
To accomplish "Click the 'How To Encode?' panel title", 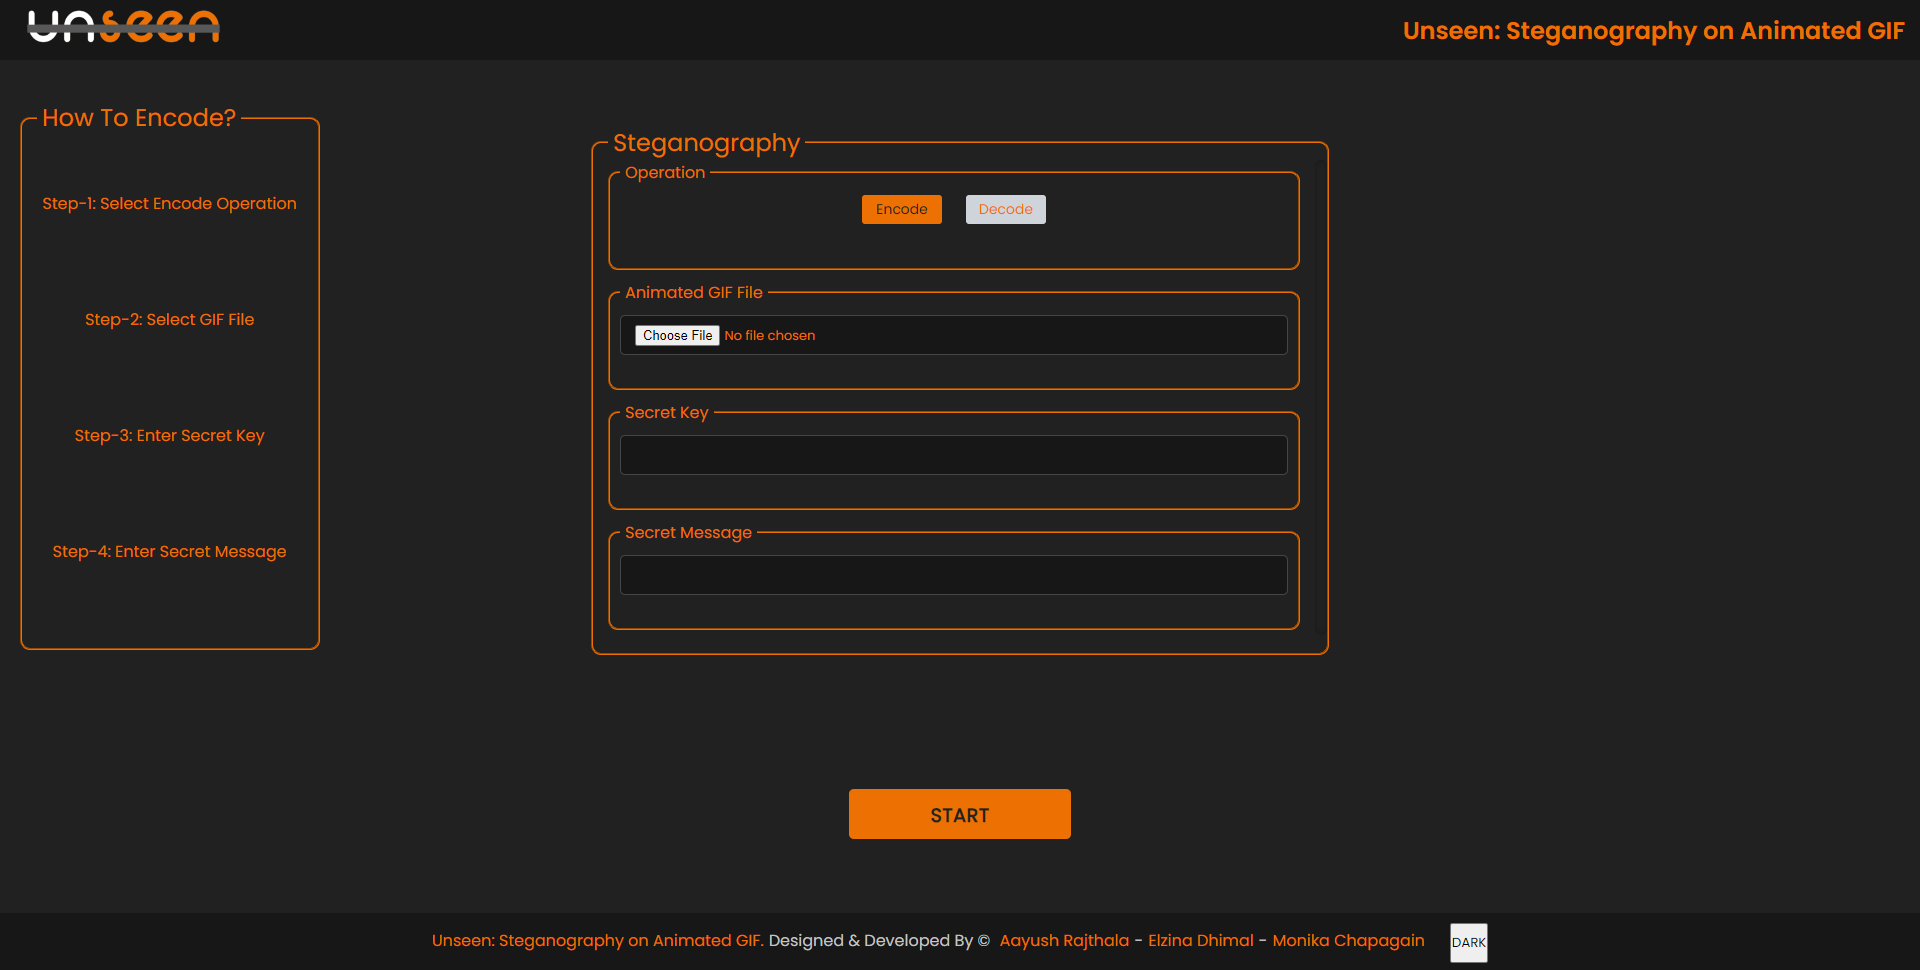I will pos(138,118).
